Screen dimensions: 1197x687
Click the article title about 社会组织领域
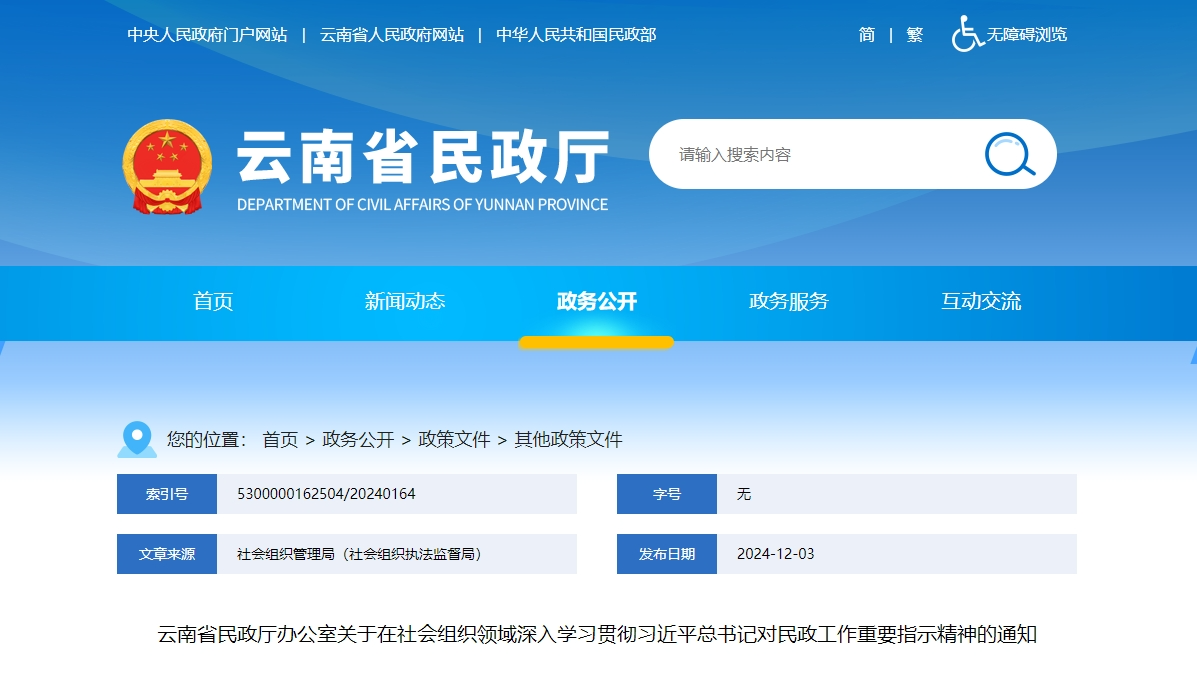[597, 634]
